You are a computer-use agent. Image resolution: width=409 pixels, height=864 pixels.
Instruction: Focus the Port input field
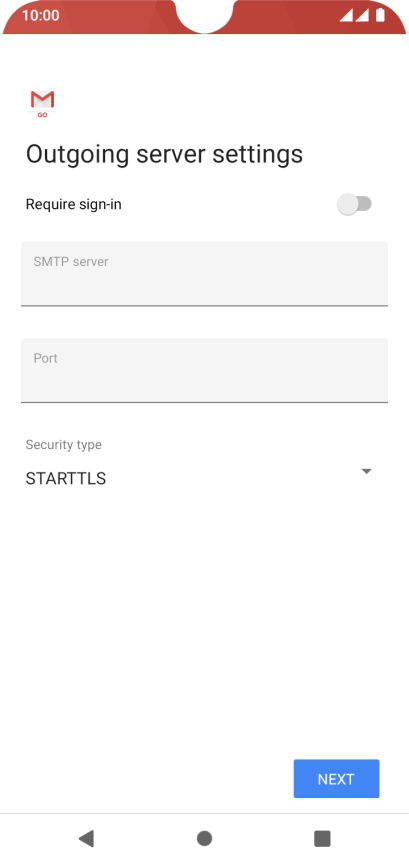pyautogui.click(x=204, y=370)
